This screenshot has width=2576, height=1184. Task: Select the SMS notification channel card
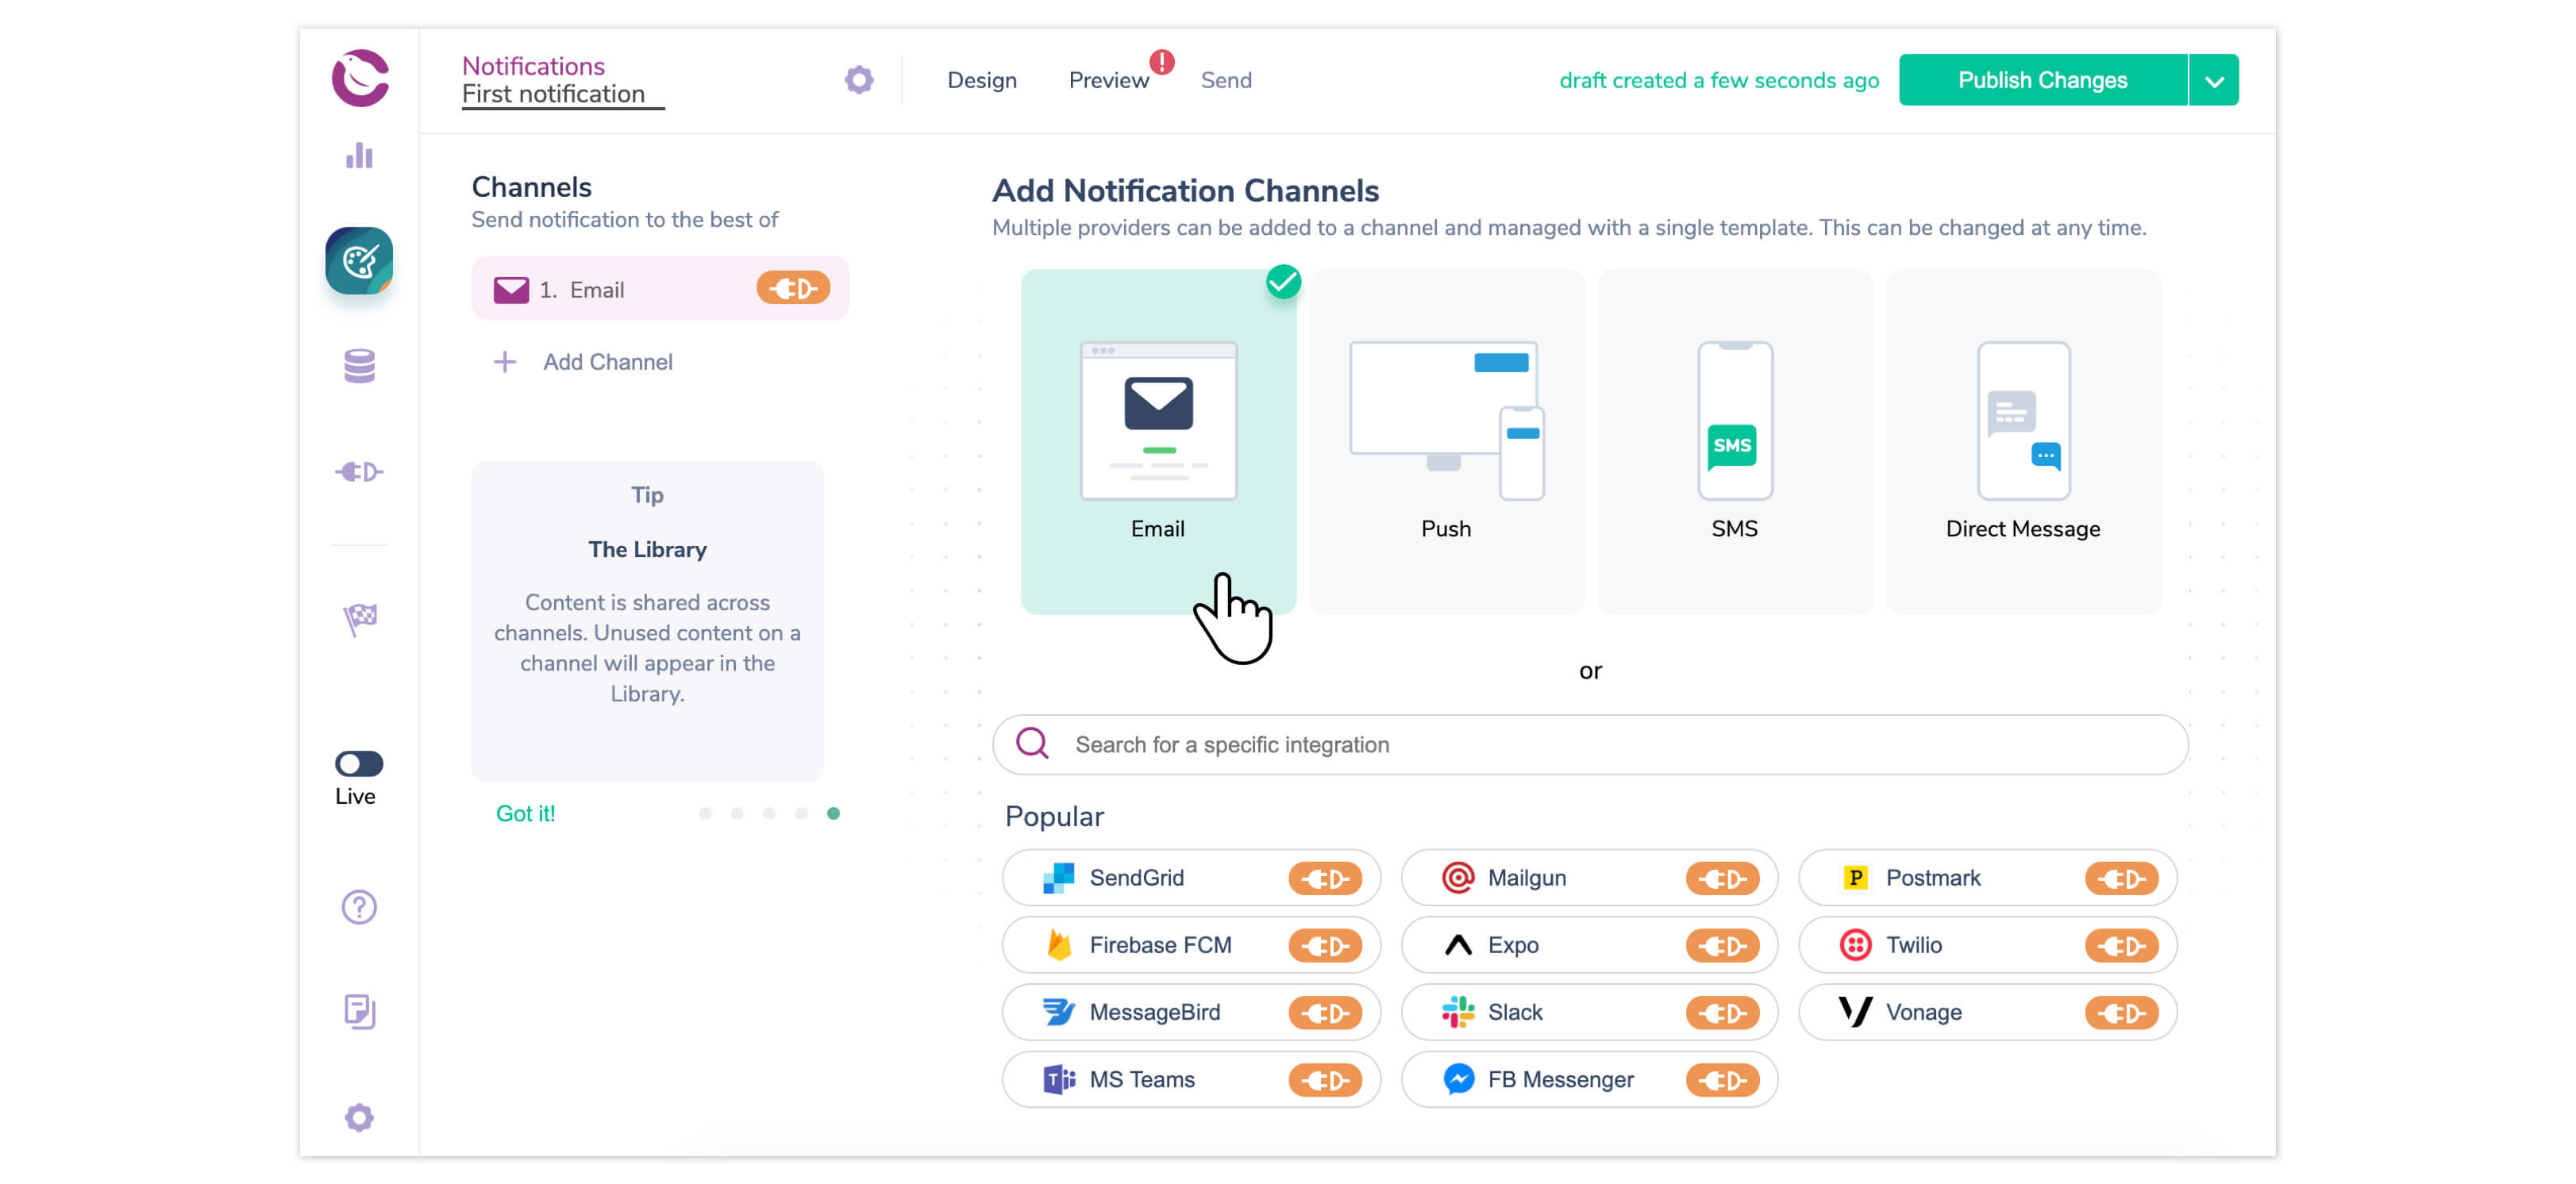pyautogui.click(x=1735, y=440)
